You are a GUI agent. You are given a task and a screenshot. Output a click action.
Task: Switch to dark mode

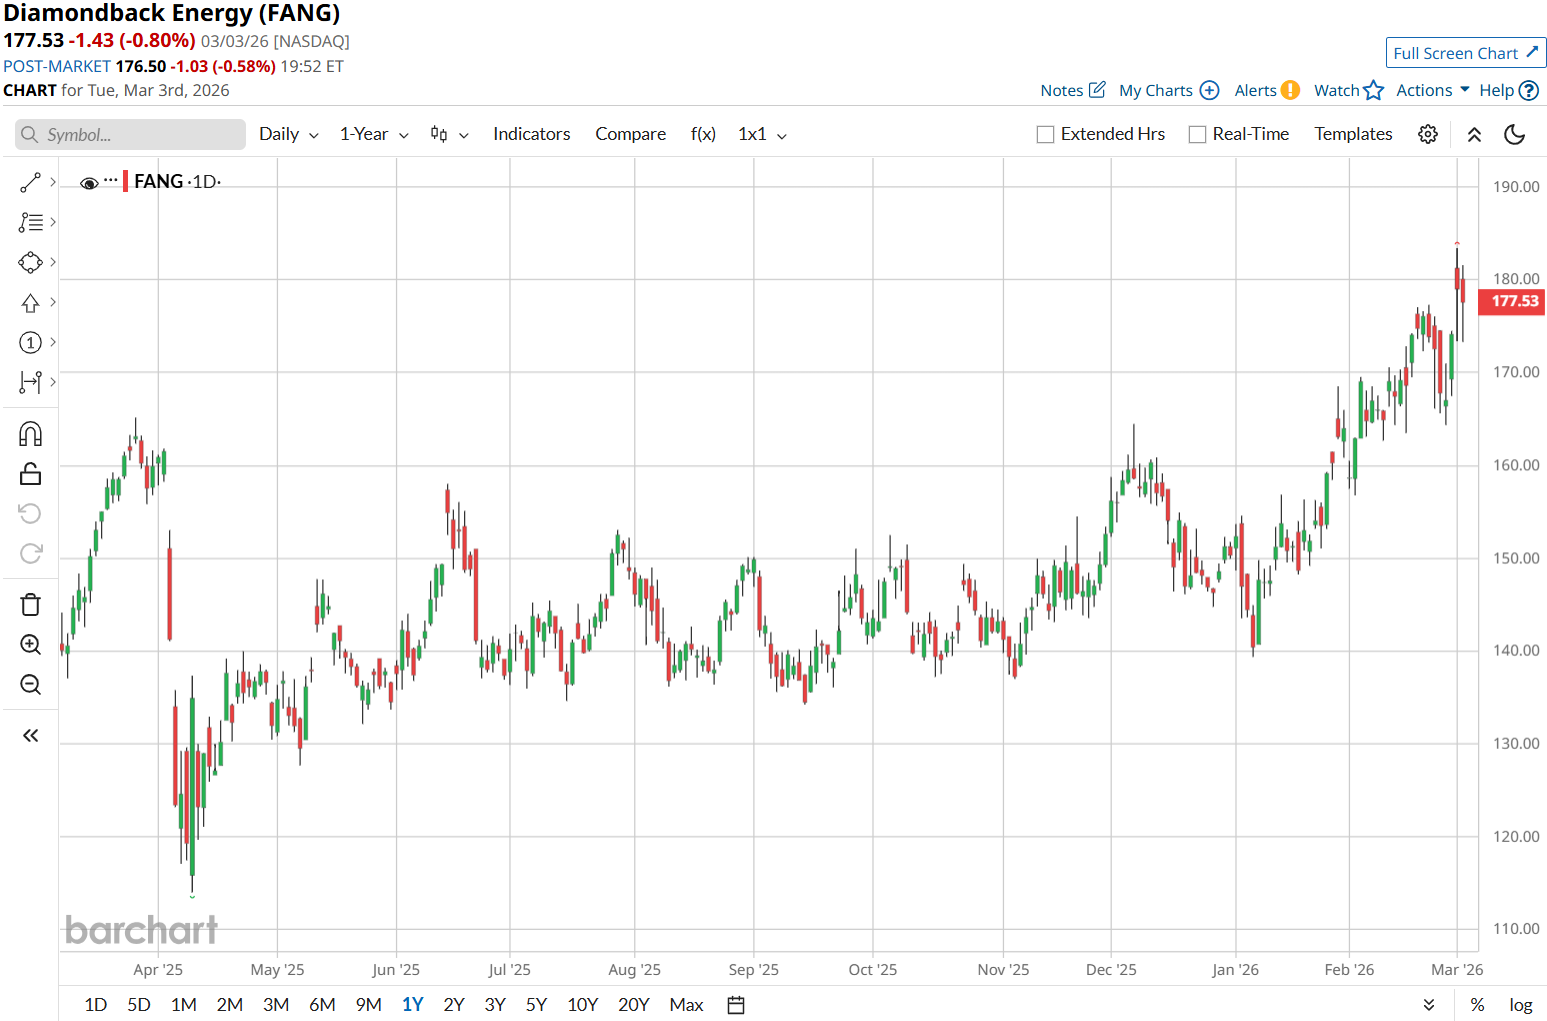pos(1515,134)
